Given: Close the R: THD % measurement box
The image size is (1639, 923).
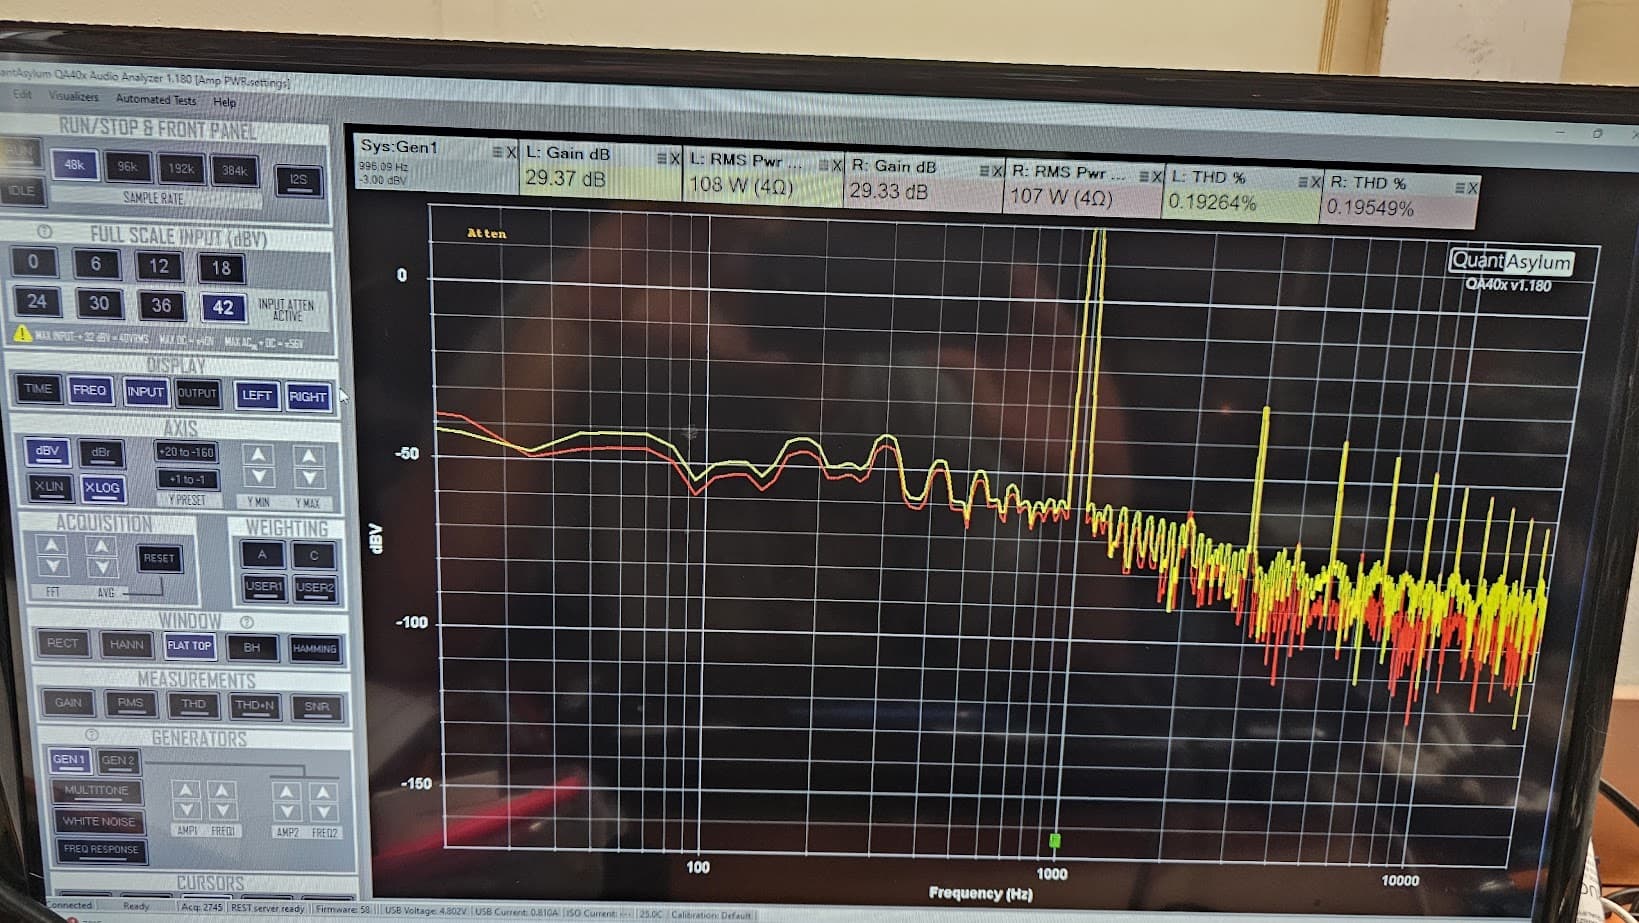Looking at the screenshot, I should point(1472,188).
